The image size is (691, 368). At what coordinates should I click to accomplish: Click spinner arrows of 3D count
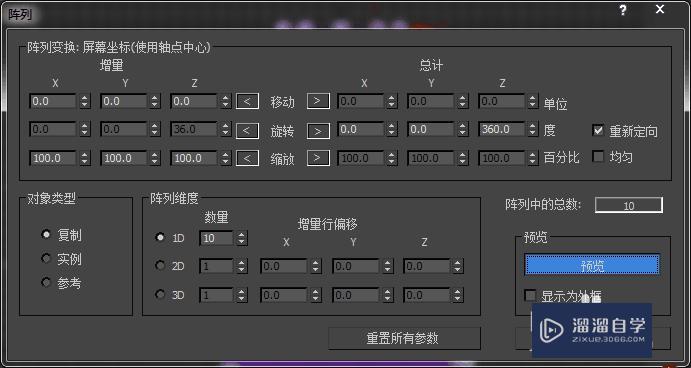pos(241,295)
